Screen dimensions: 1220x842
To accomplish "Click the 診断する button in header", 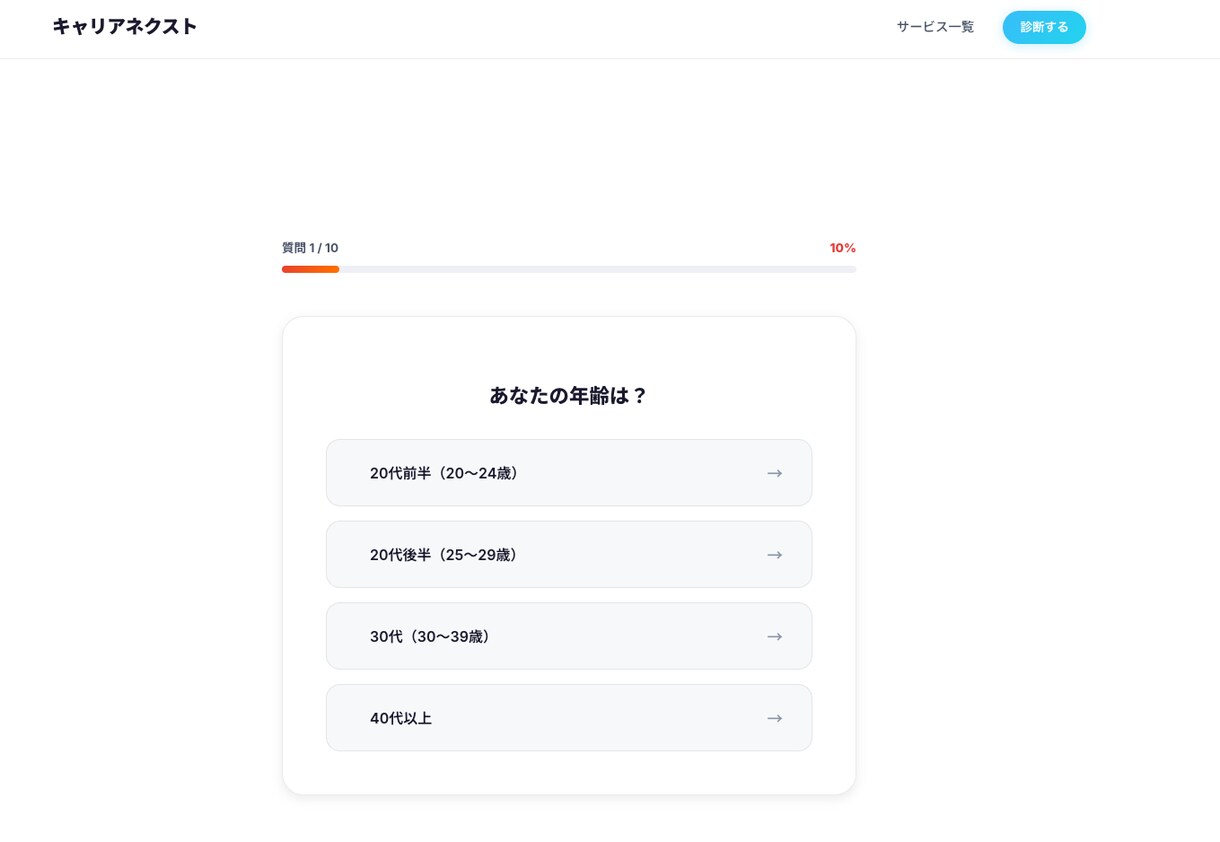I will (x=1044, y=27).
